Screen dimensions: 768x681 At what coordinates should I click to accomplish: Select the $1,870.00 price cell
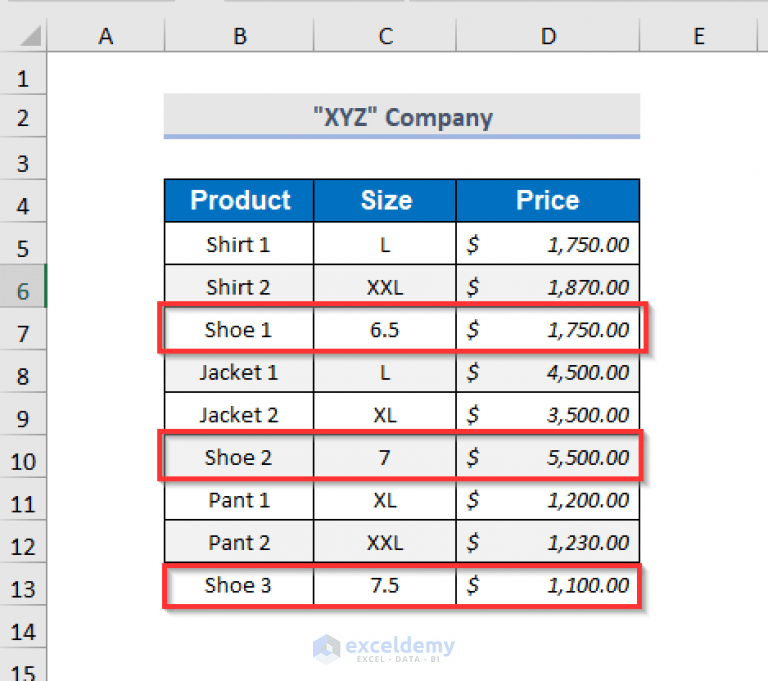pyautogui.click(x=548, y=286)
